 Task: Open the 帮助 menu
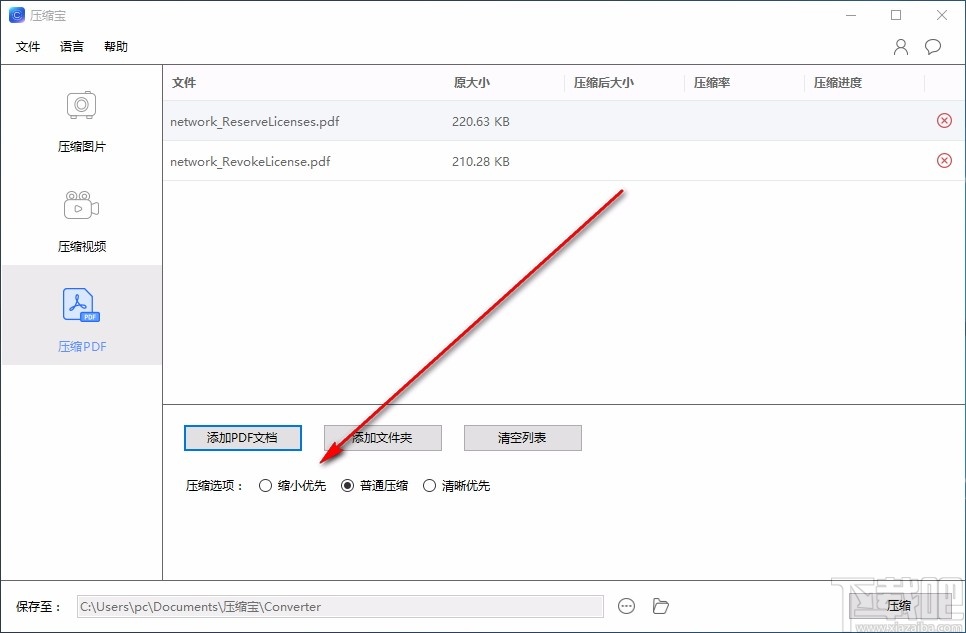point(116,47)
